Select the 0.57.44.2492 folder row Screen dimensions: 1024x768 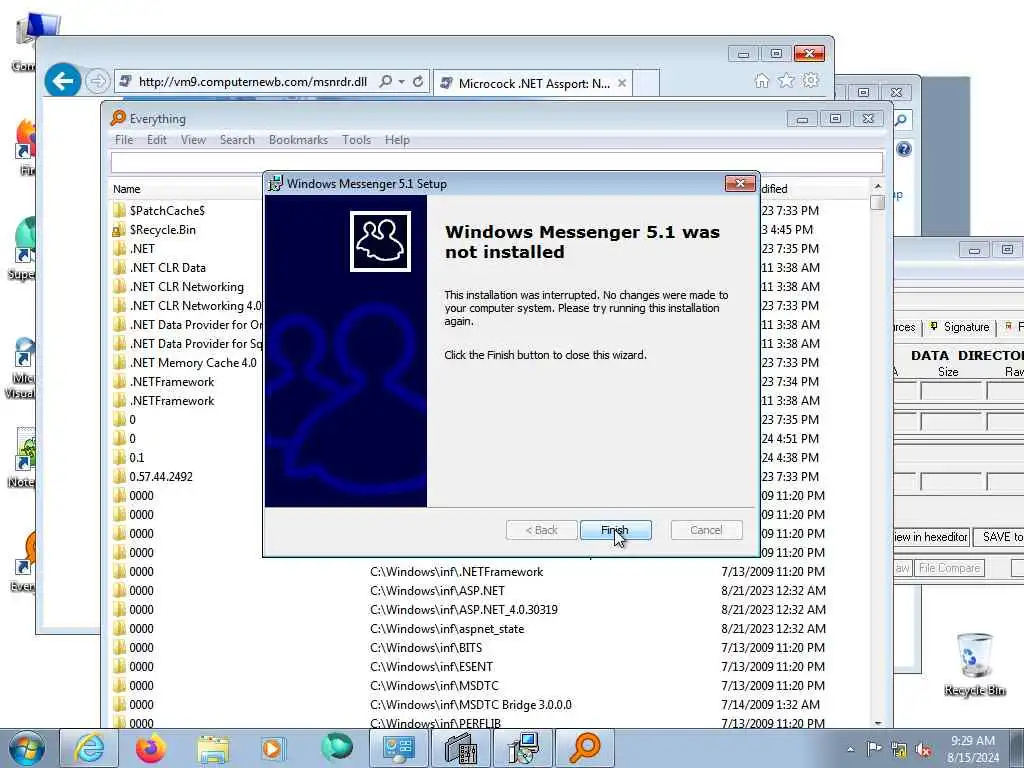[x=161, y=477]
